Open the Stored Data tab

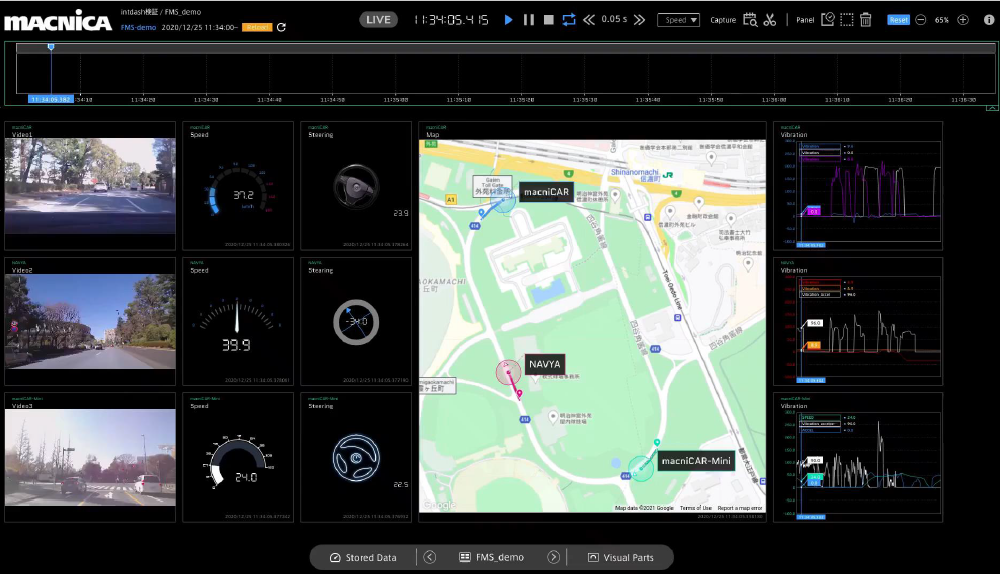[363, 557]
